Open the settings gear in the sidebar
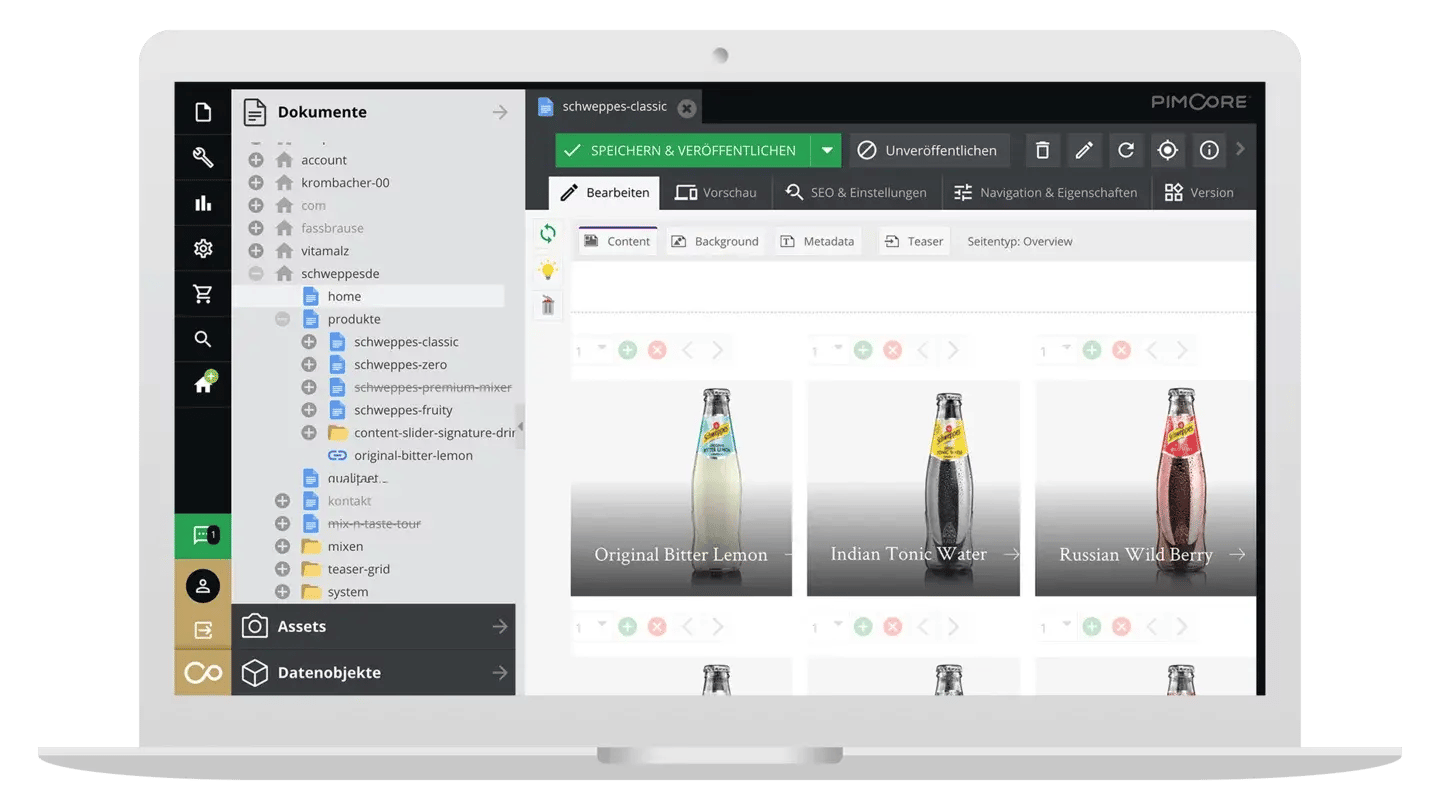This screenshot has height=810, width=1440. point(202,250)
